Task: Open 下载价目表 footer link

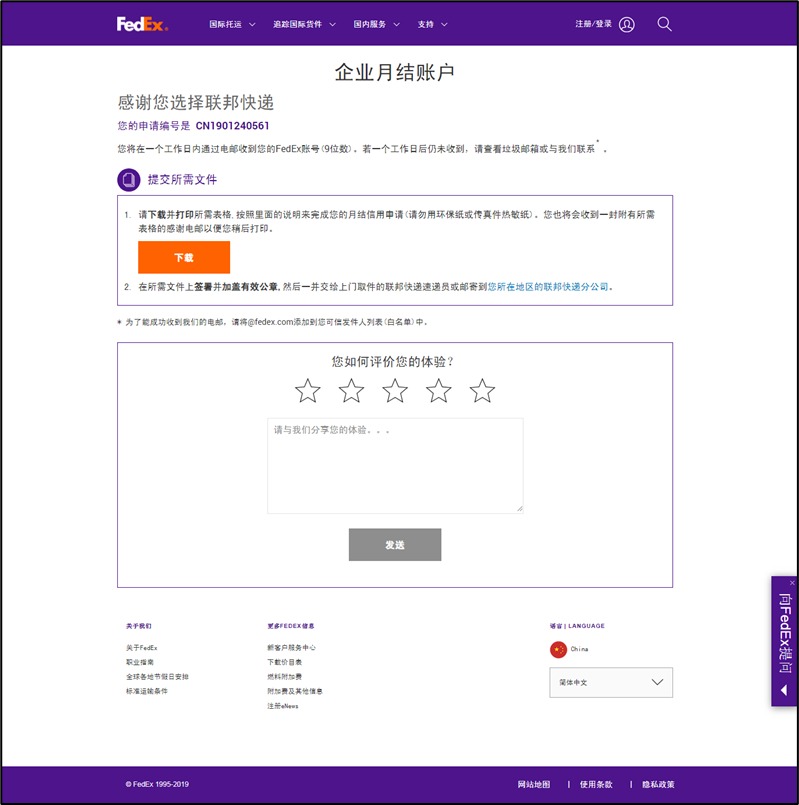Action: [x=284, y=662]
